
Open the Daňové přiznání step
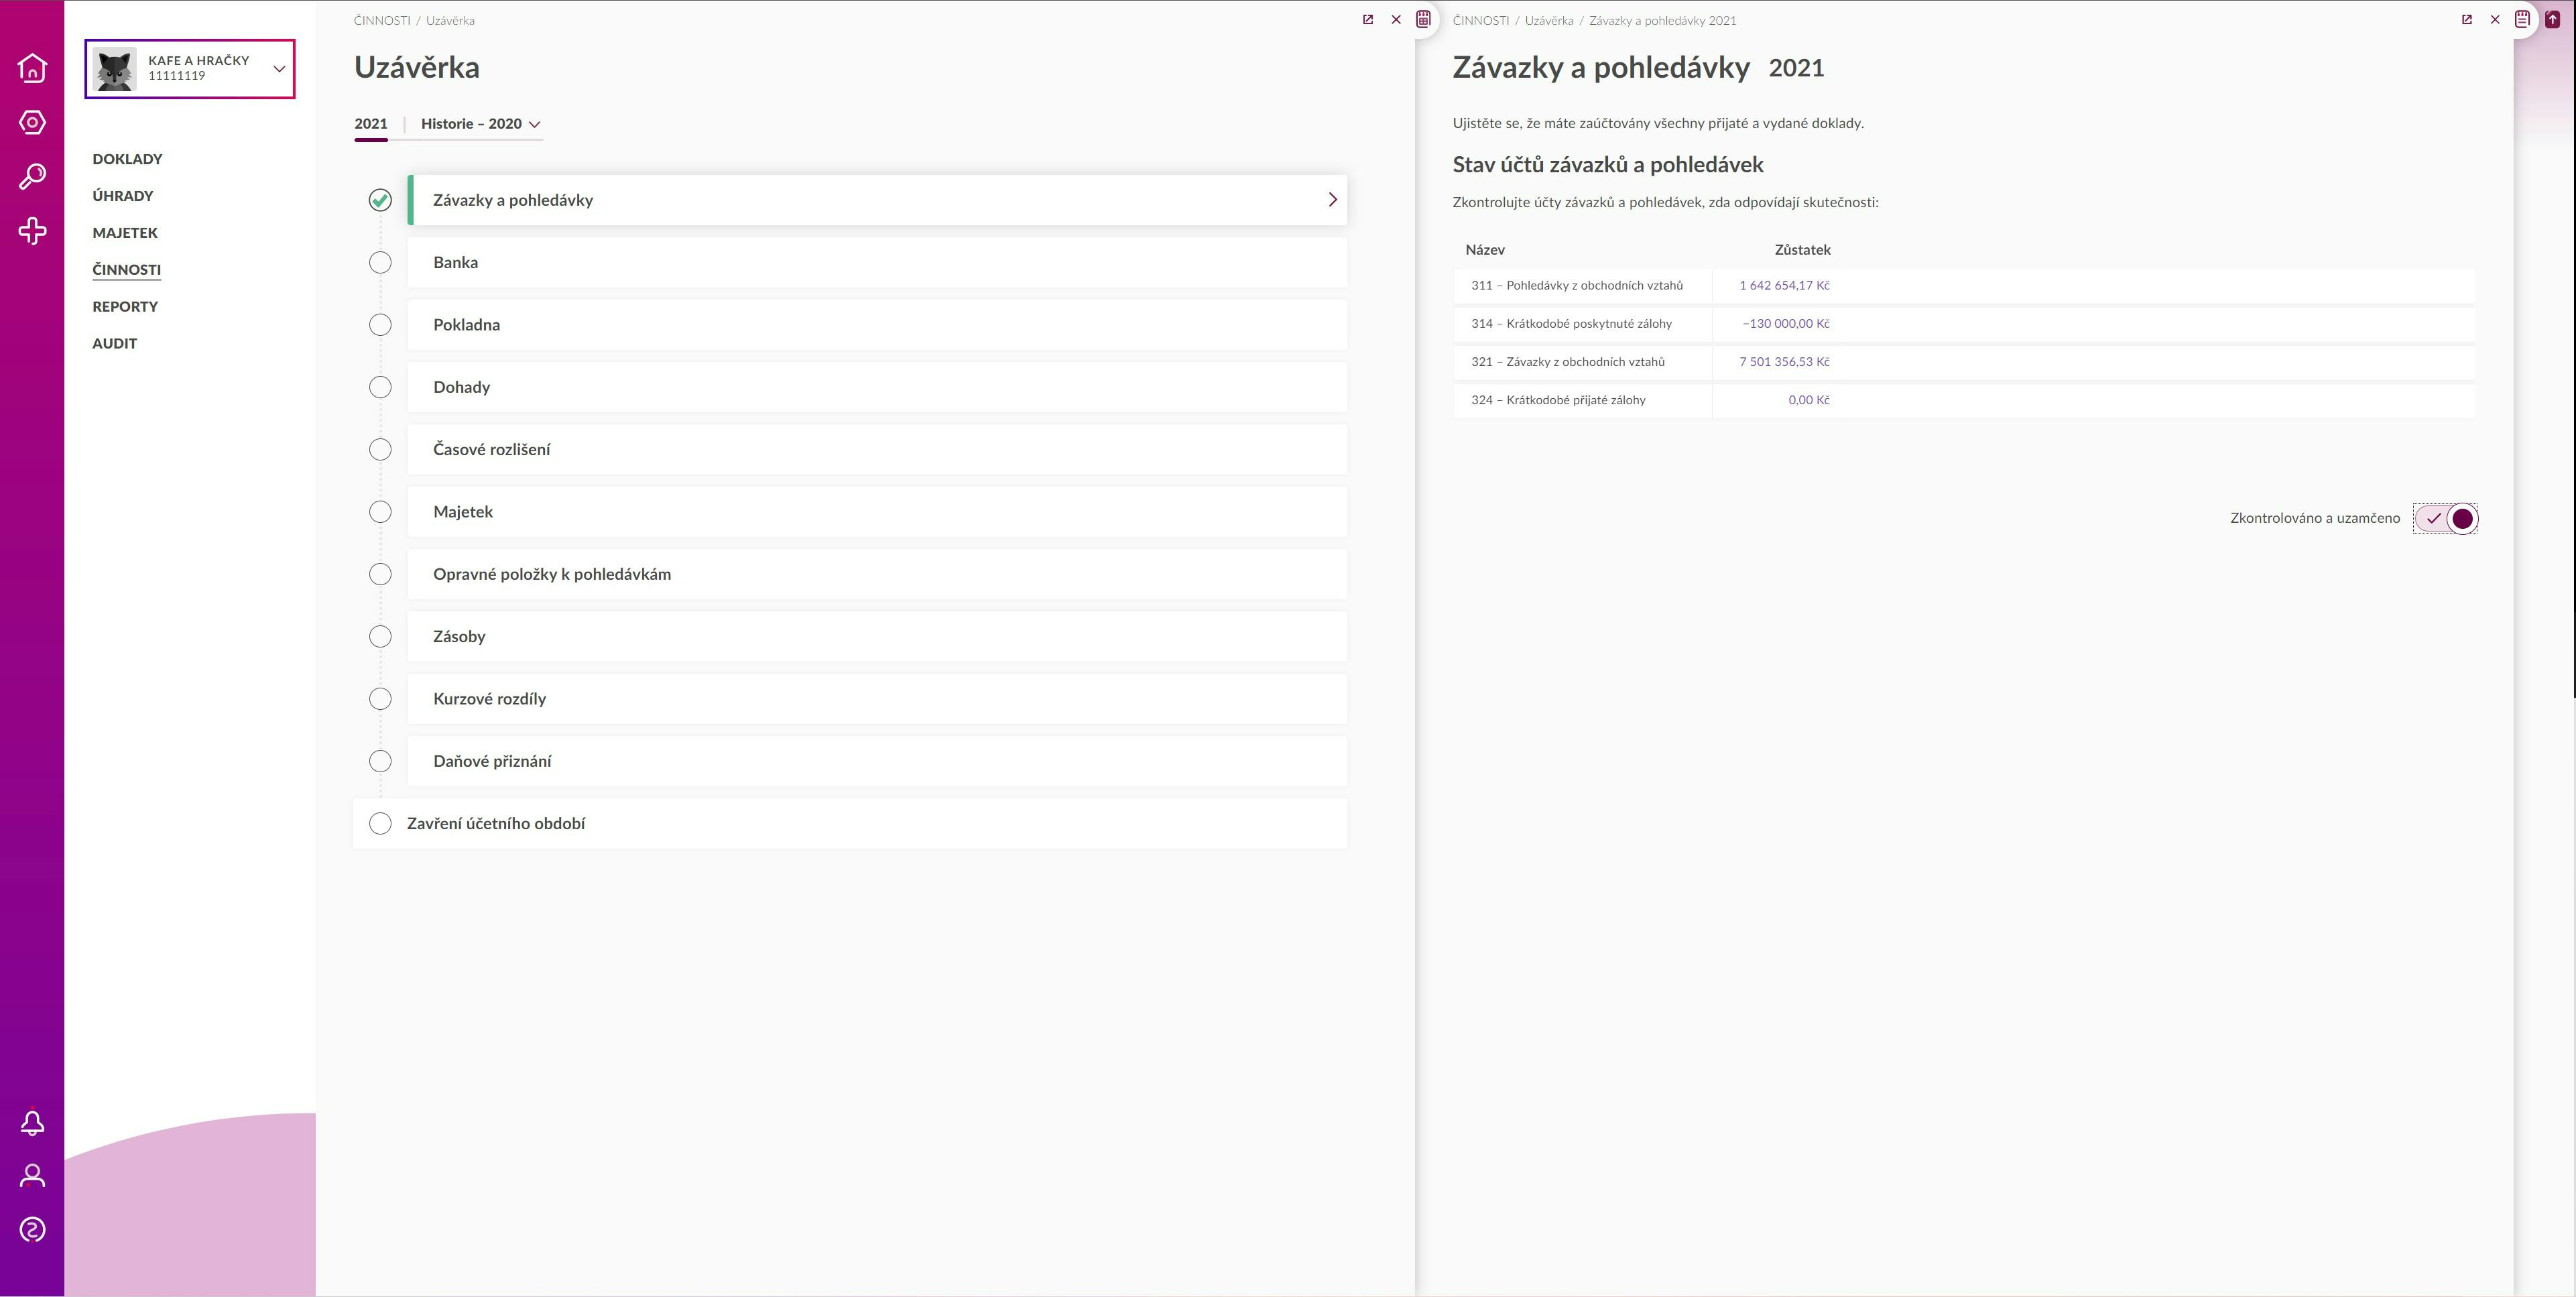[877, 761]
